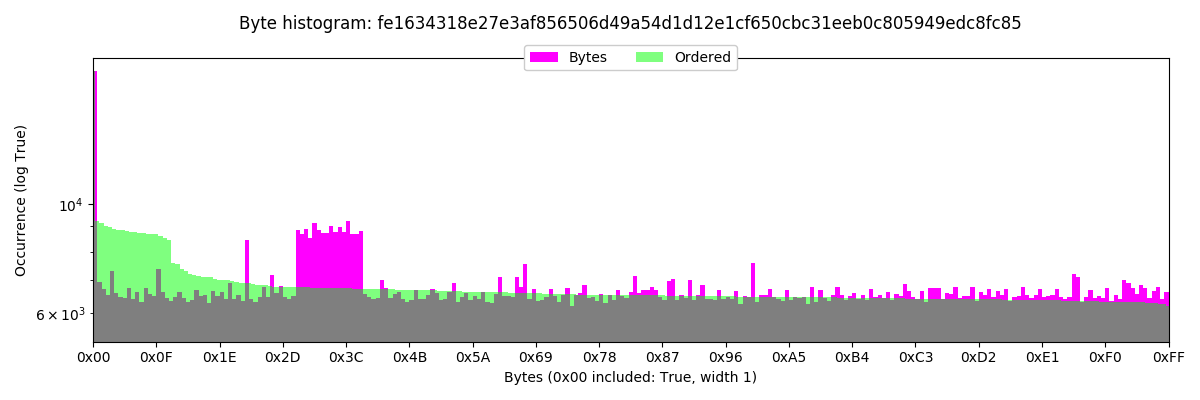Image resolution: width=1200 pixels, height=400 pixels.
Task: Click the 'Occurrence (log True)' y-axis label
Action: (x=21, y=200)
